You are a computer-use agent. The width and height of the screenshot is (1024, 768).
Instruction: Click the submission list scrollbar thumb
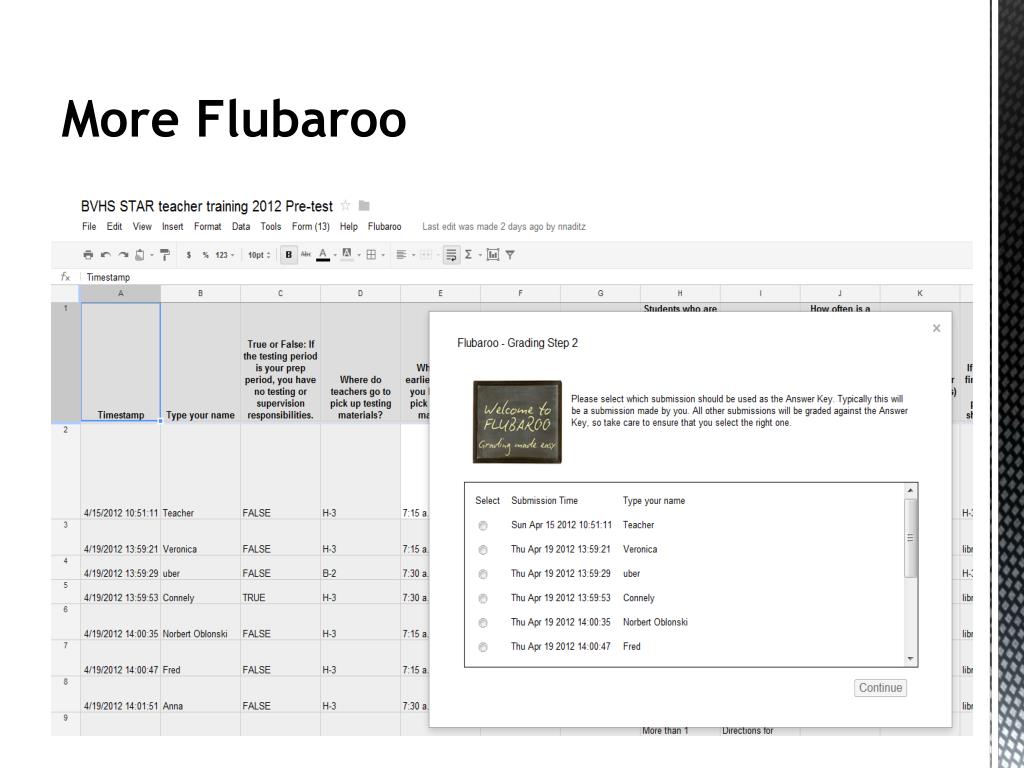click(x=910, y=538)
